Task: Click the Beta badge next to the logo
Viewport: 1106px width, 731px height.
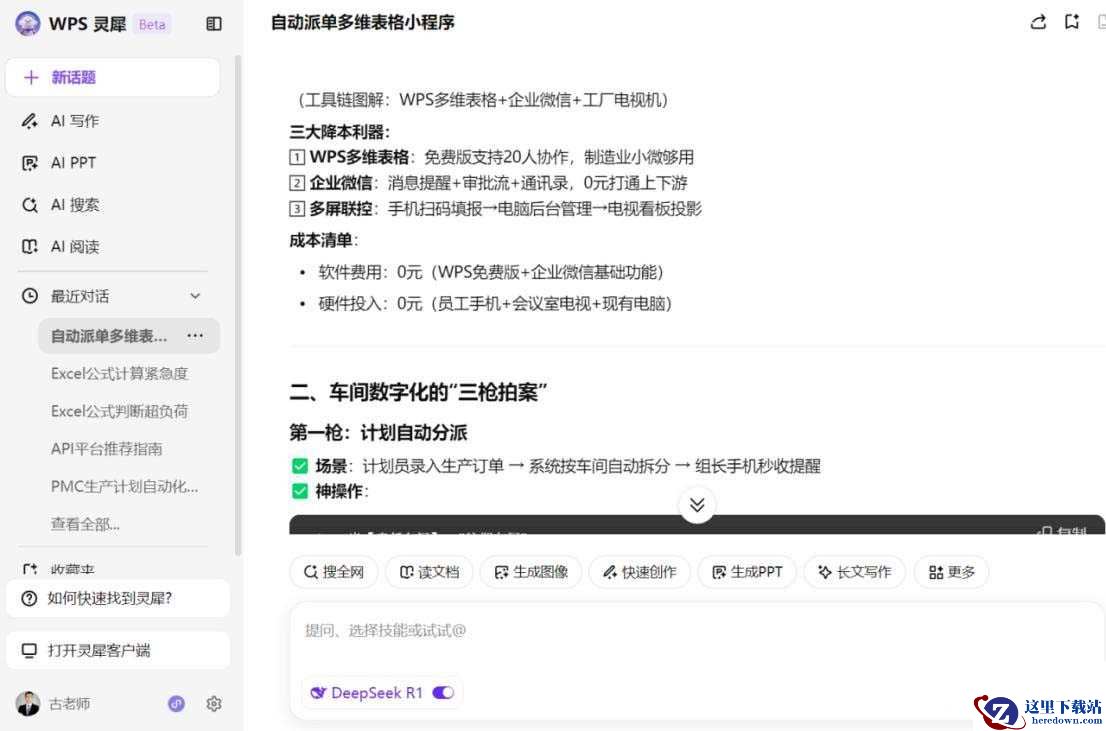Action: pyautogui.click(x=152, y=24)
